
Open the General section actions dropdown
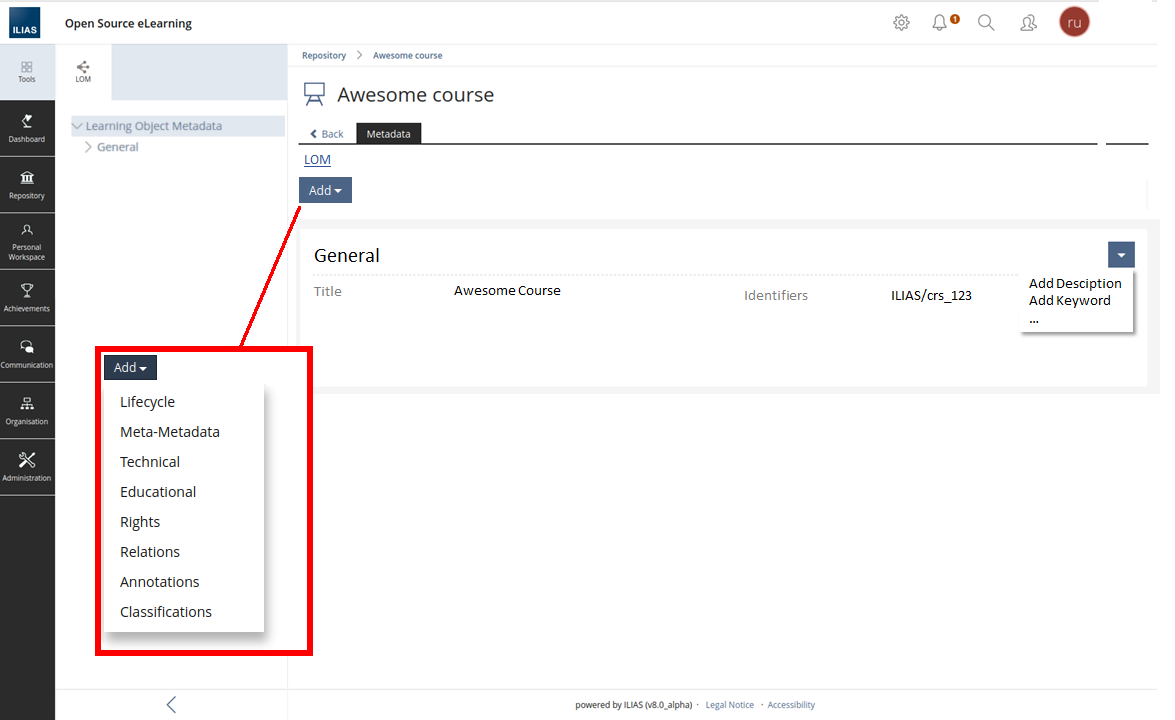(1121, 255)
